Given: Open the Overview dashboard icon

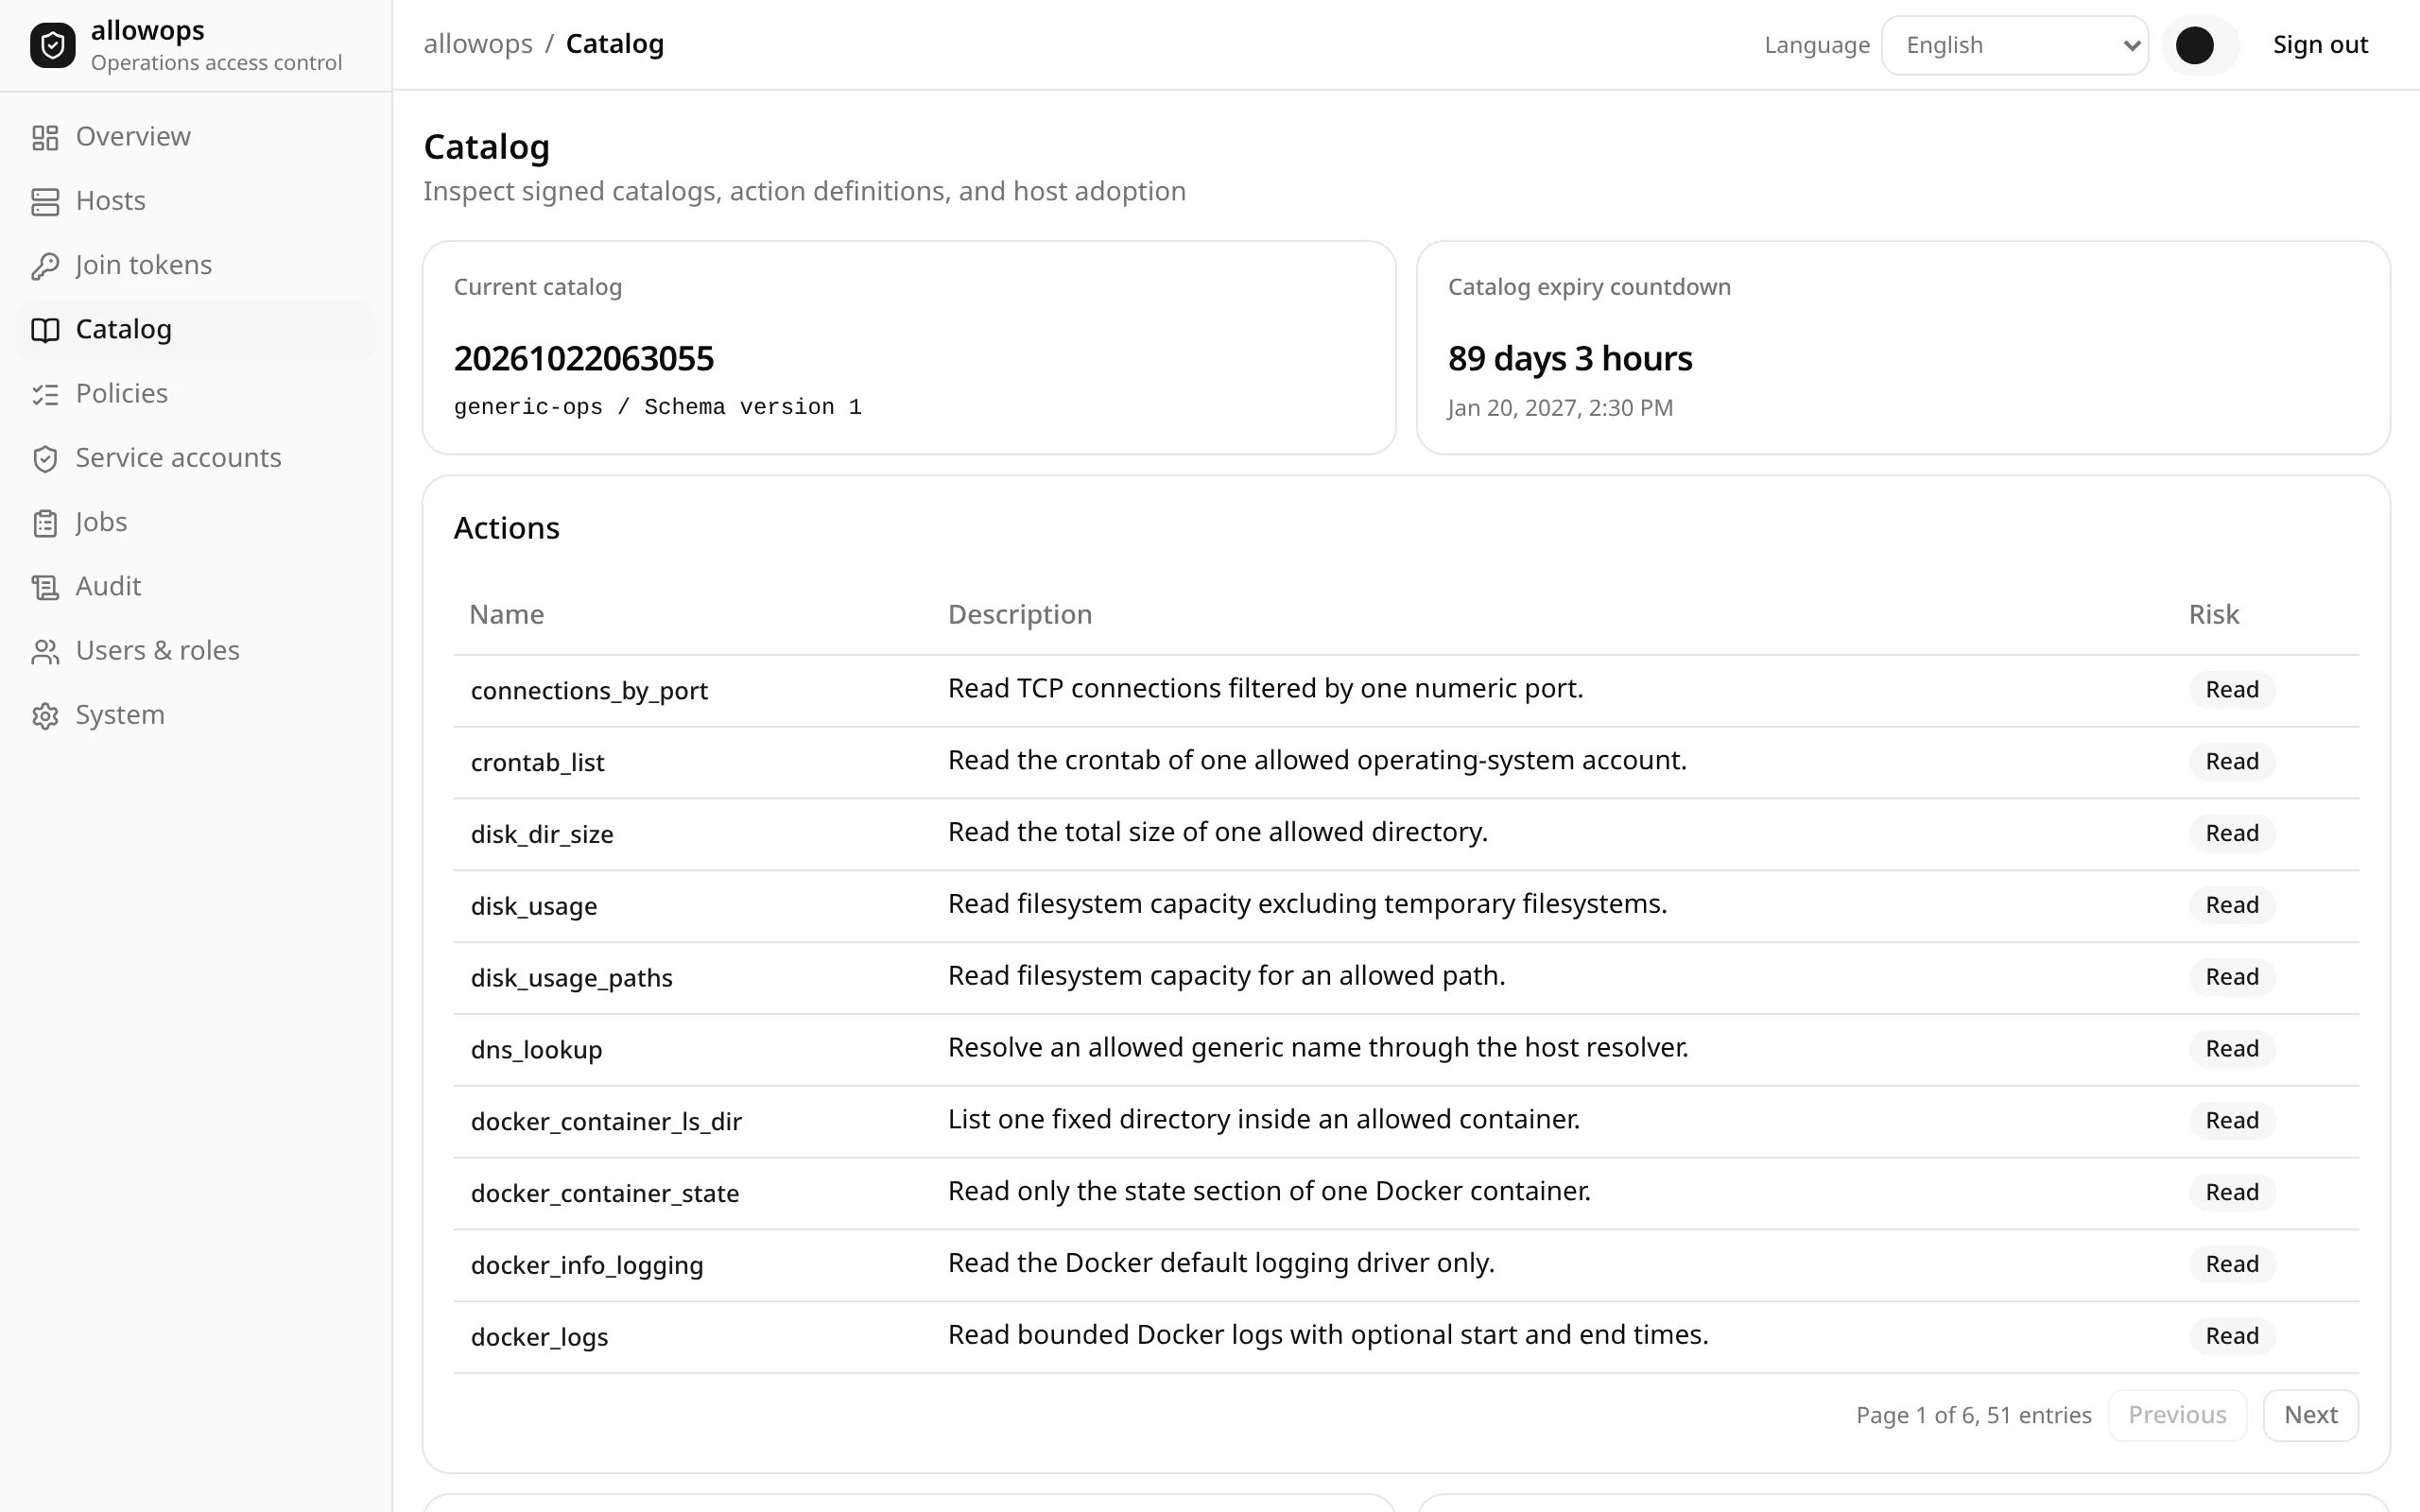Looking at the screenshot, I should tap(45, 137).
